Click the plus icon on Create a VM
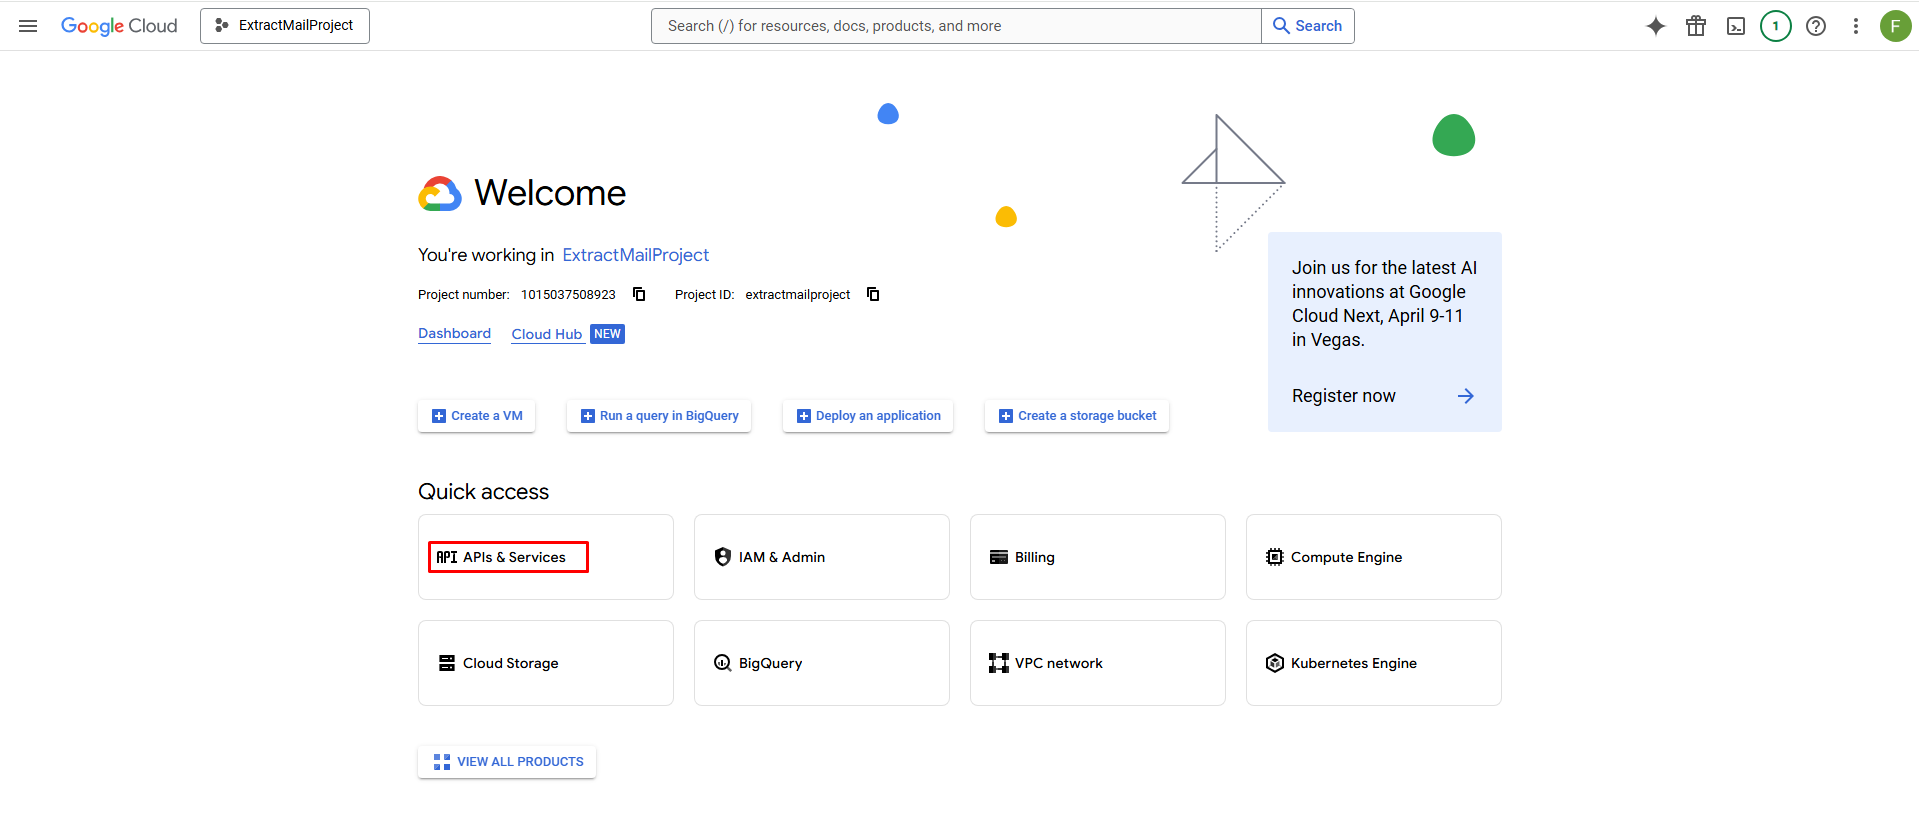The width and height of the screenshot is (1919, 816). (x=439, y=416)
